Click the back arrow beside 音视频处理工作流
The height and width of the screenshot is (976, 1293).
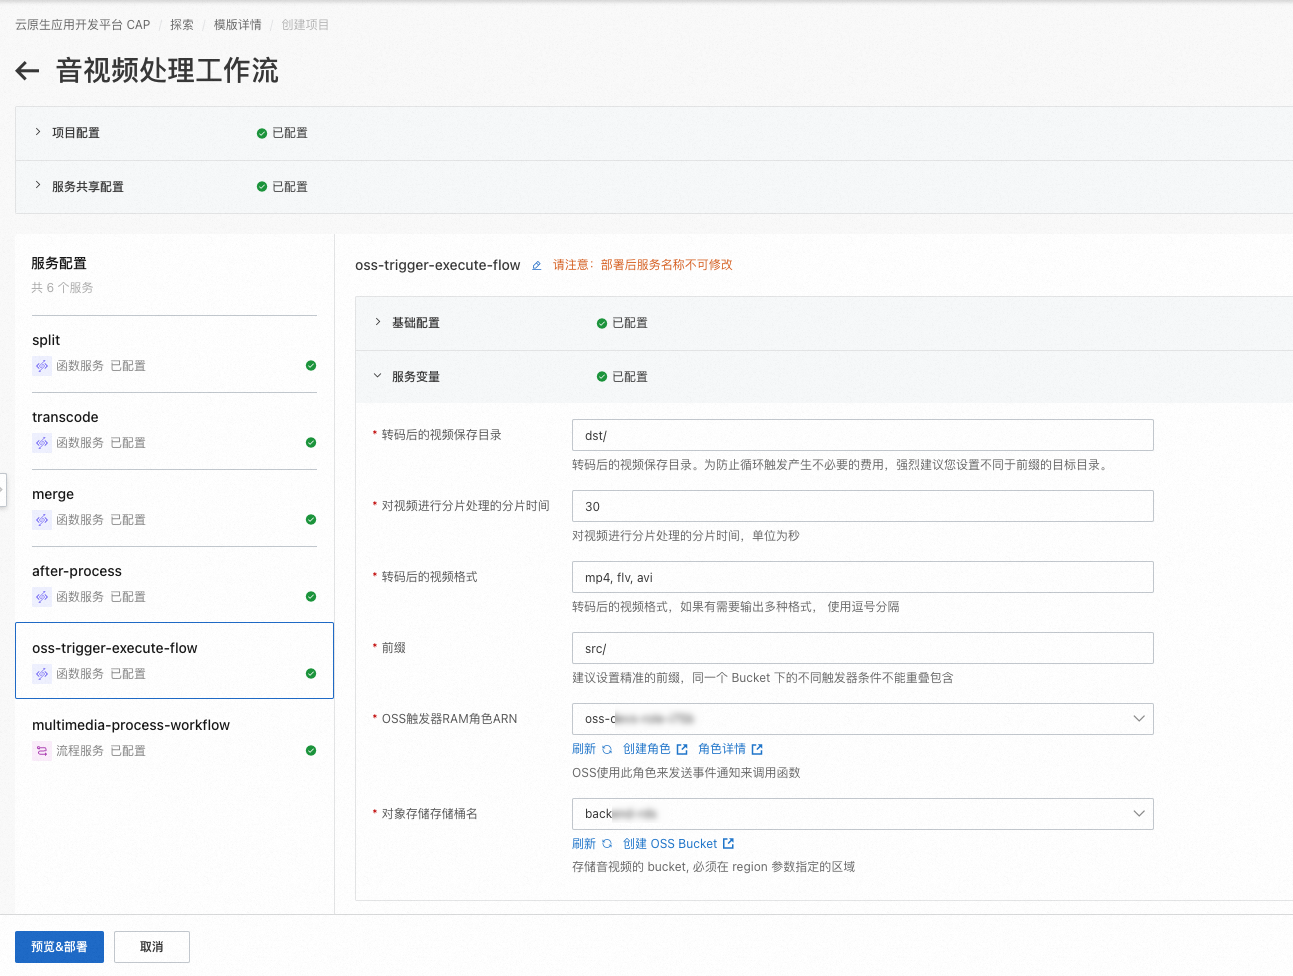point(27,70)
